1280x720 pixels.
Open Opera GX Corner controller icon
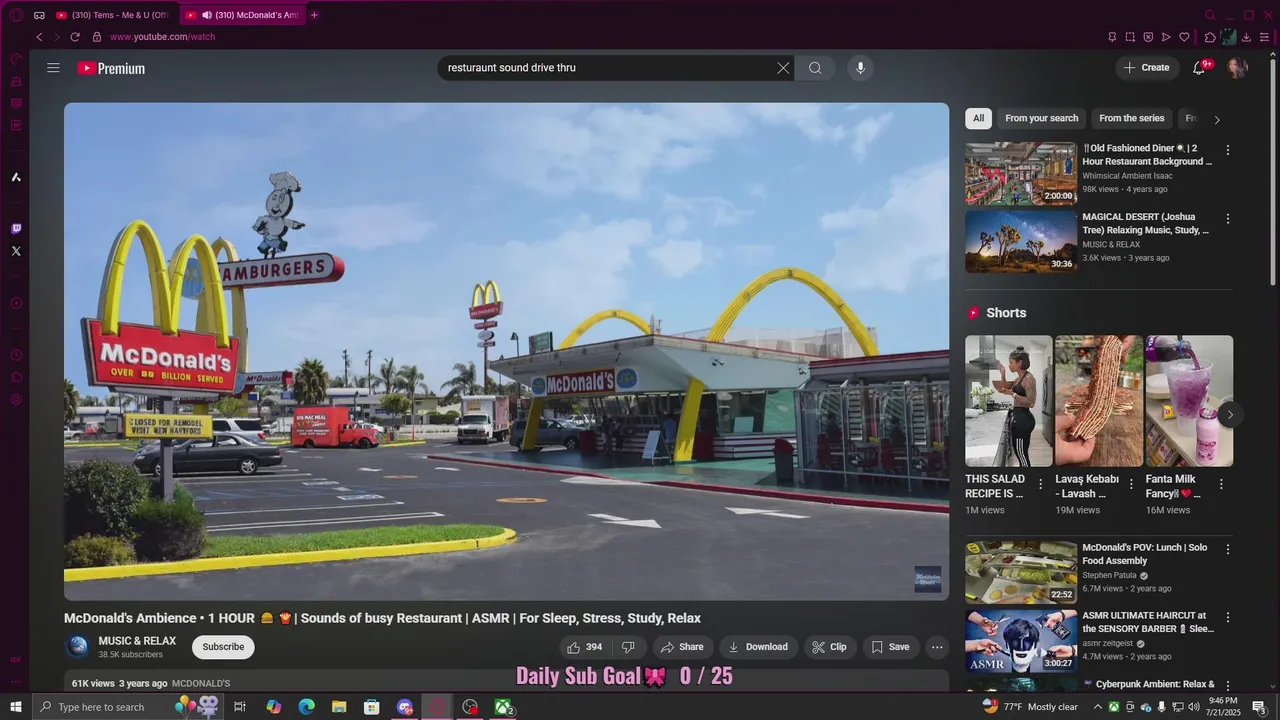coord(39,15)
